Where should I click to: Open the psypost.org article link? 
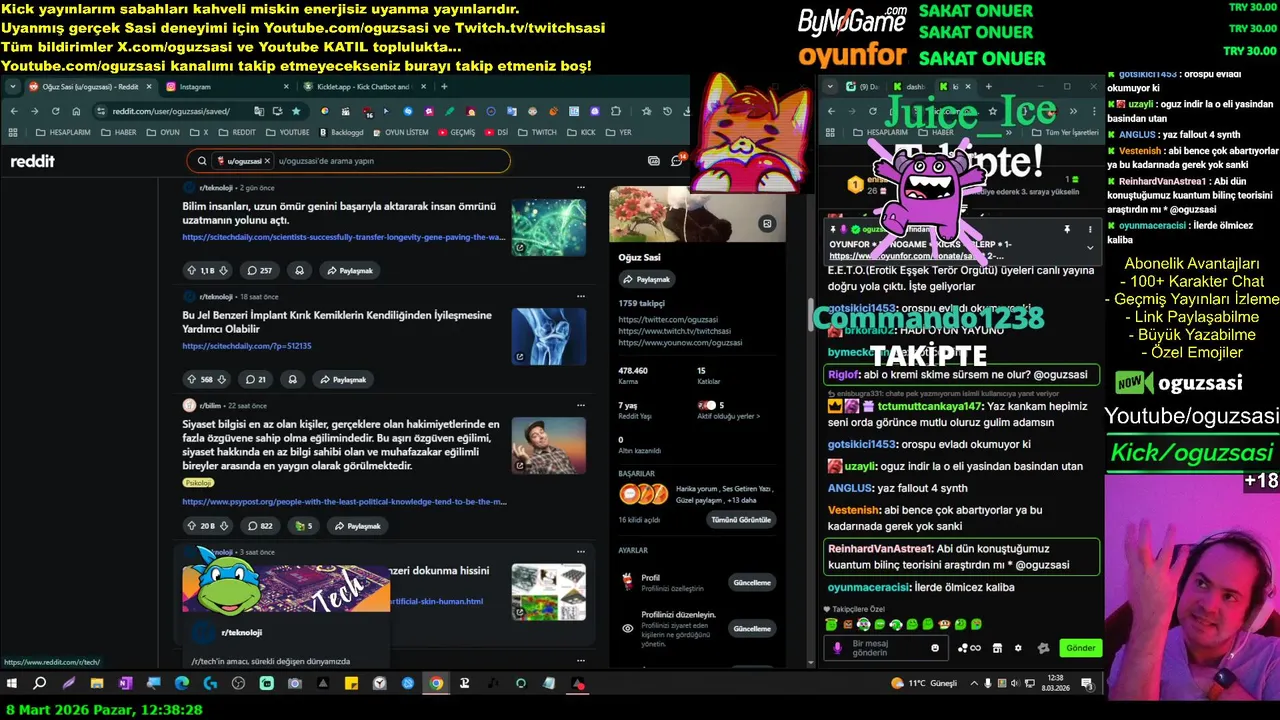pyautogui.click(x=344, y=502)
